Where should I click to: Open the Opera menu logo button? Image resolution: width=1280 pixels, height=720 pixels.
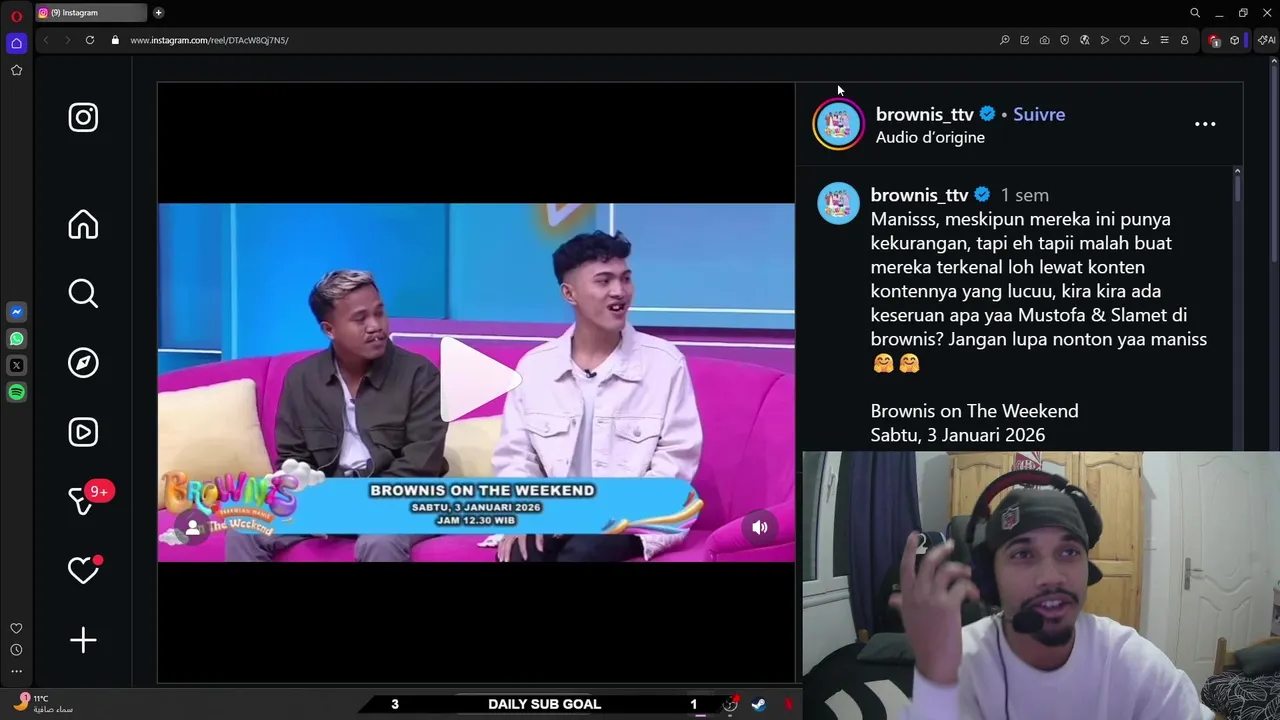coord(16,15)
